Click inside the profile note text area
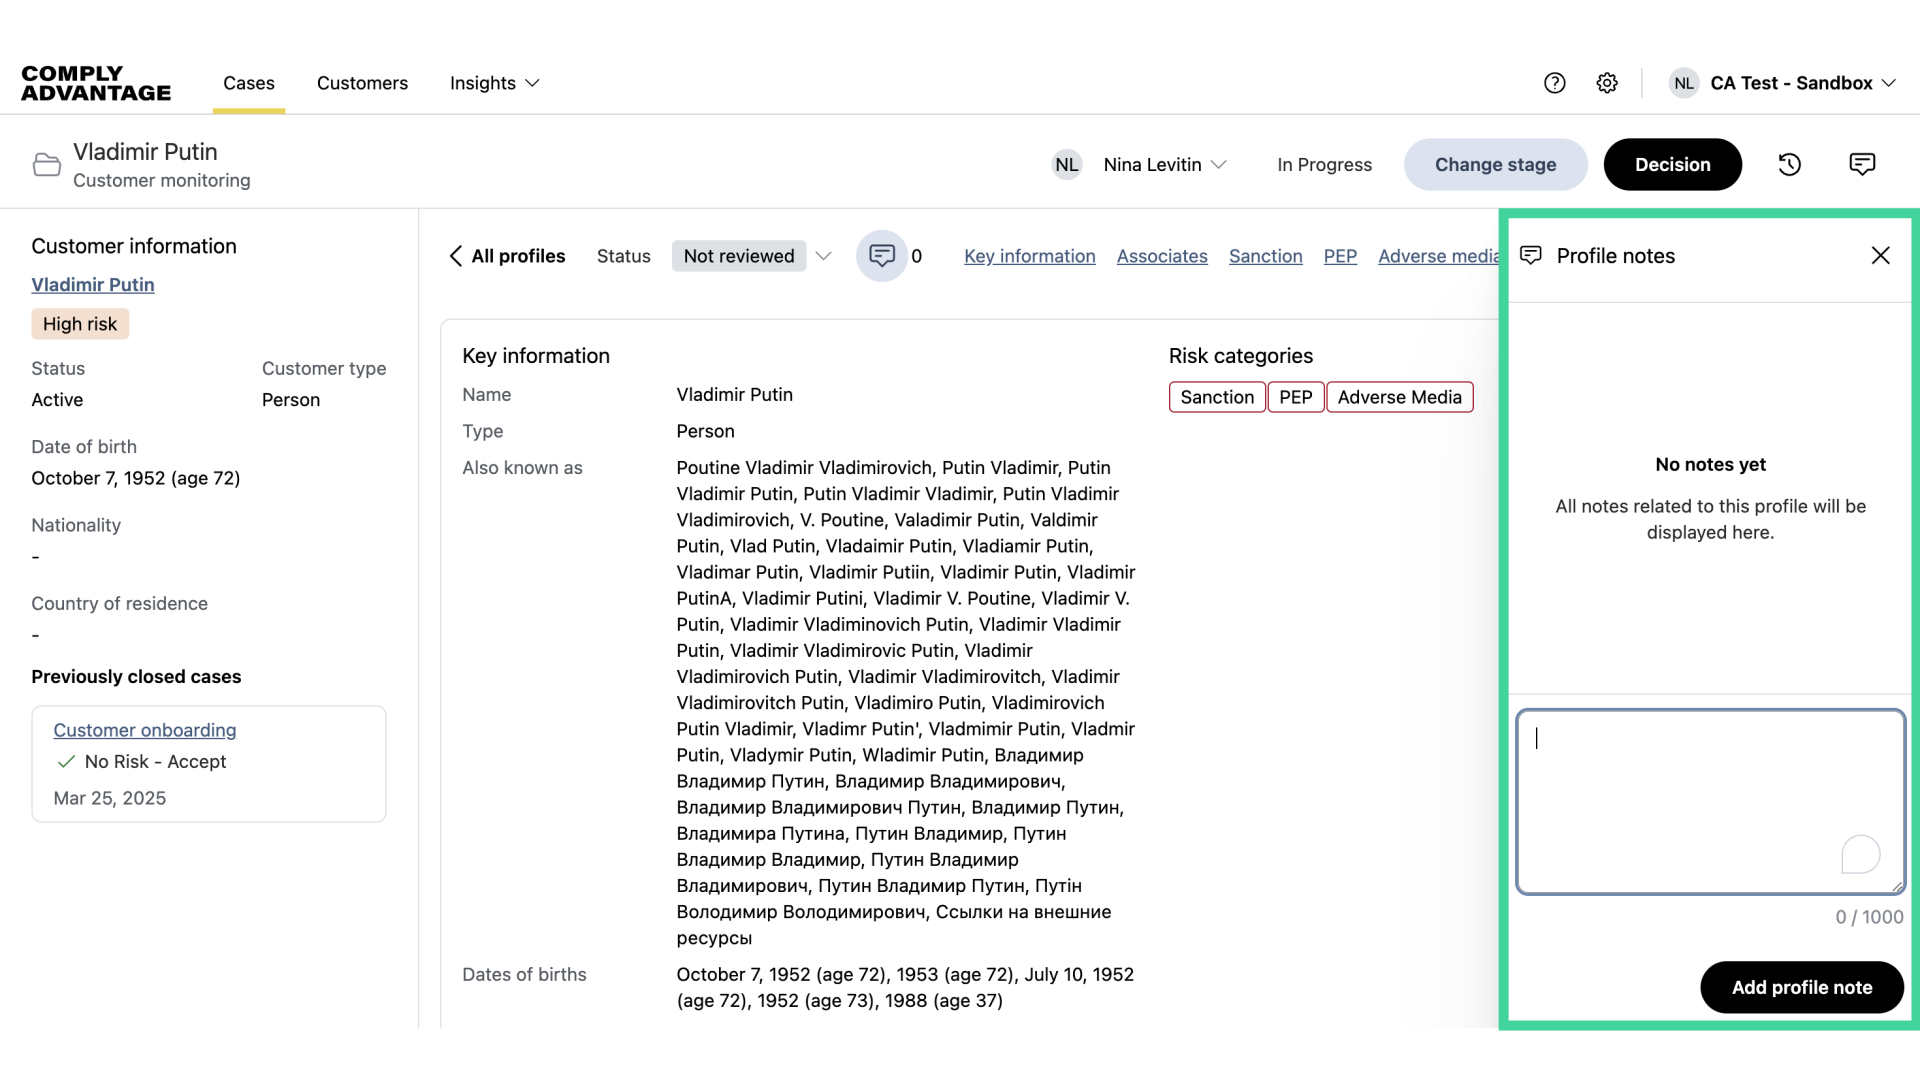The image size is (1920, 1080). tap(1710, 800)
